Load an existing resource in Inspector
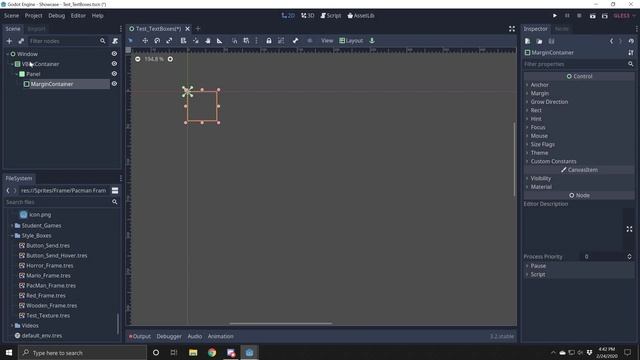 pos(539,41)
